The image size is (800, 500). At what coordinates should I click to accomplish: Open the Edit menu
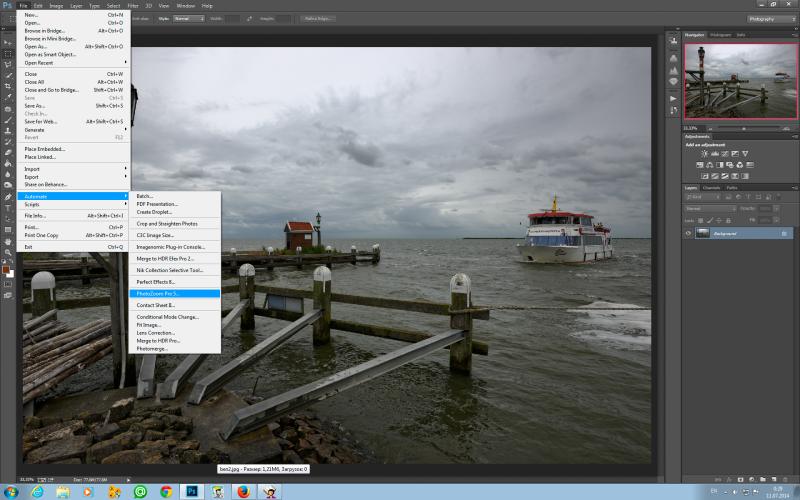(38, 6)
